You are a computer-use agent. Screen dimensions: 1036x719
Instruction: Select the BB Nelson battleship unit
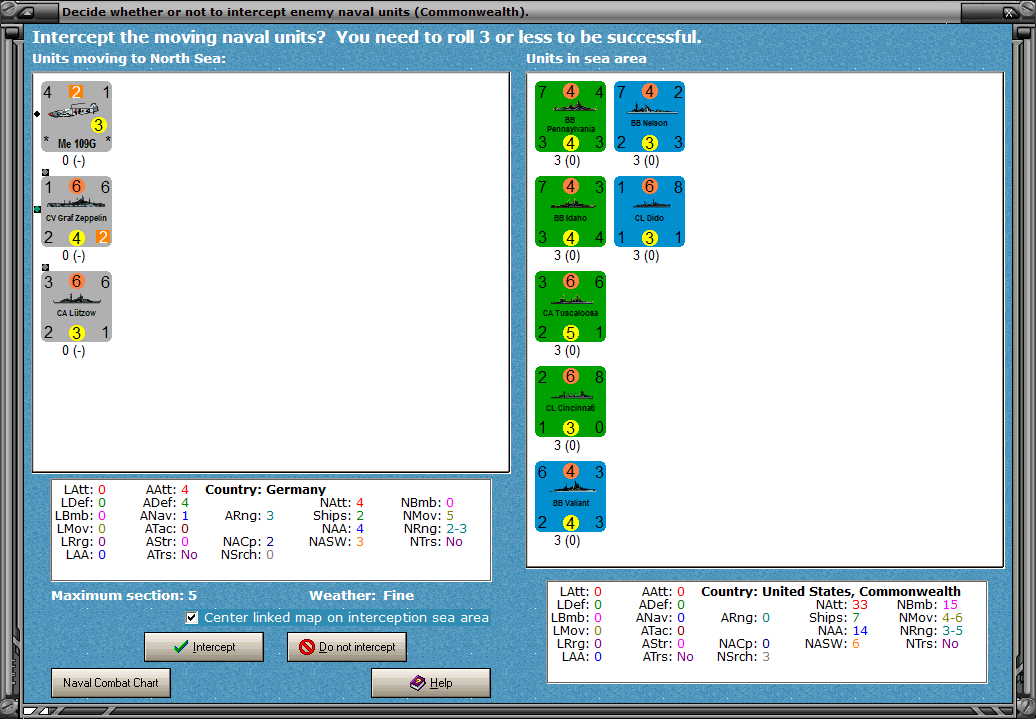click(x=649, y=117)
